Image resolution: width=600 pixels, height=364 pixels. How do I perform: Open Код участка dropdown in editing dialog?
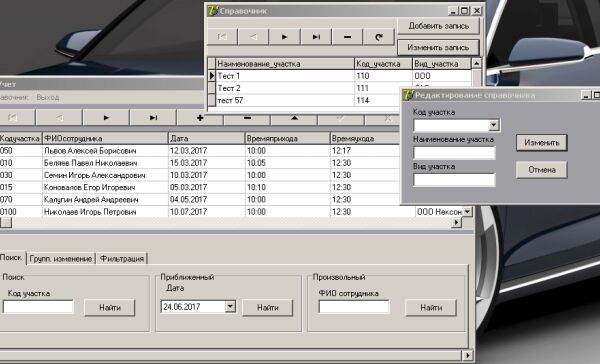tap(494, 125)
